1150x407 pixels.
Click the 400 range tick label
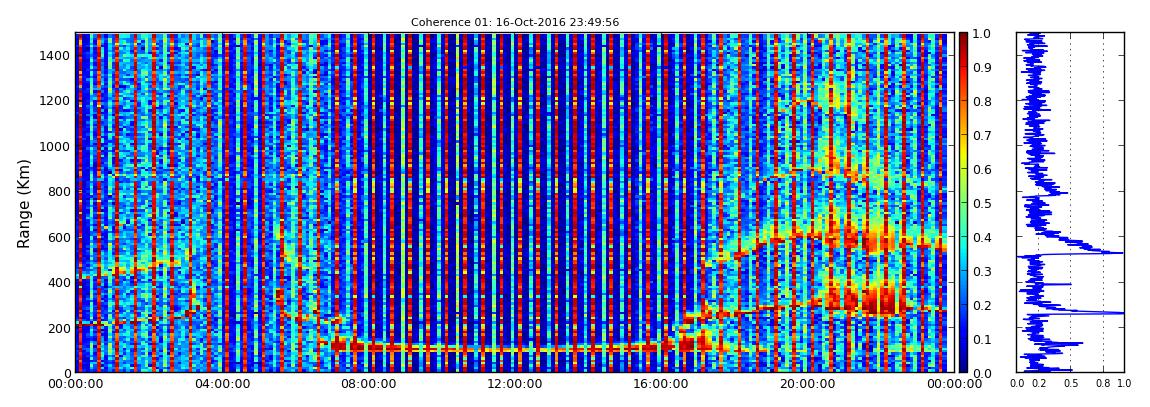click(x=58, y=282)
